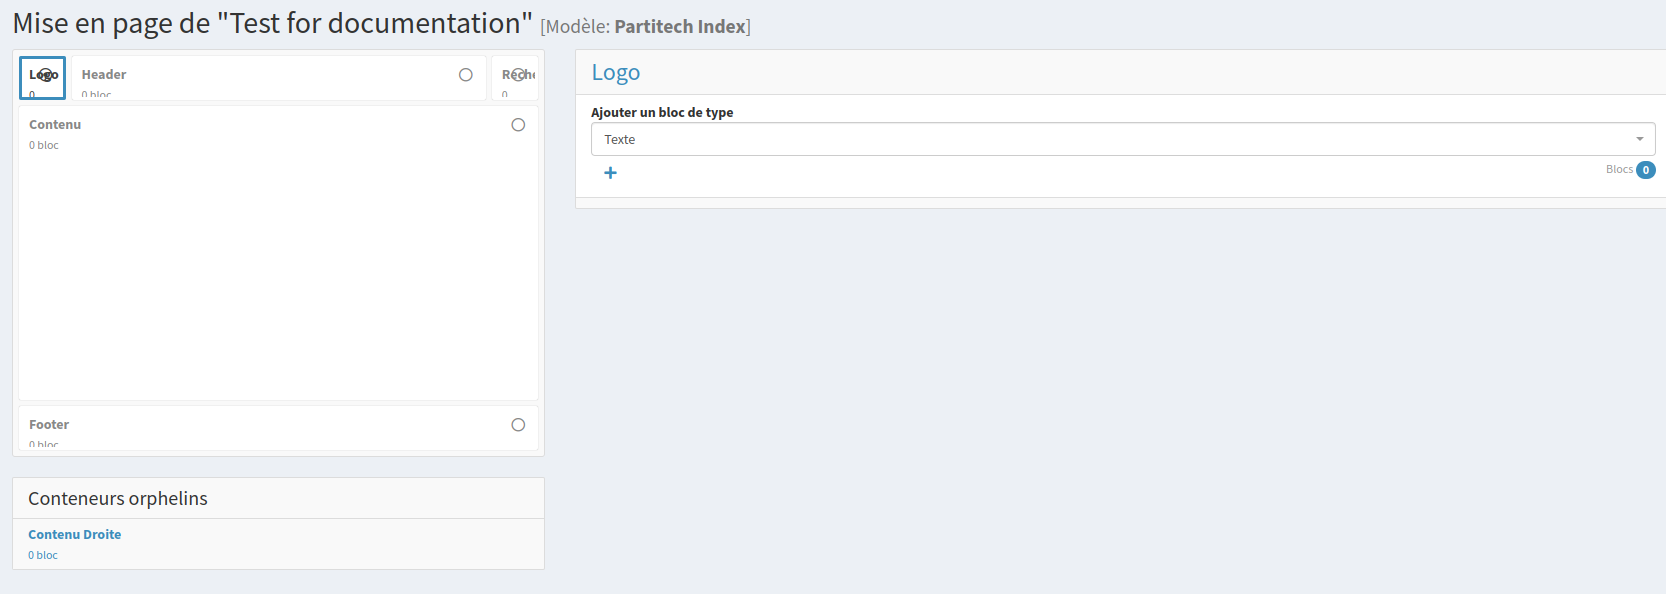Open the Contenu container label
This screenshot has height=594, width=1666.
pyautogui.click(x=55, y=125)
